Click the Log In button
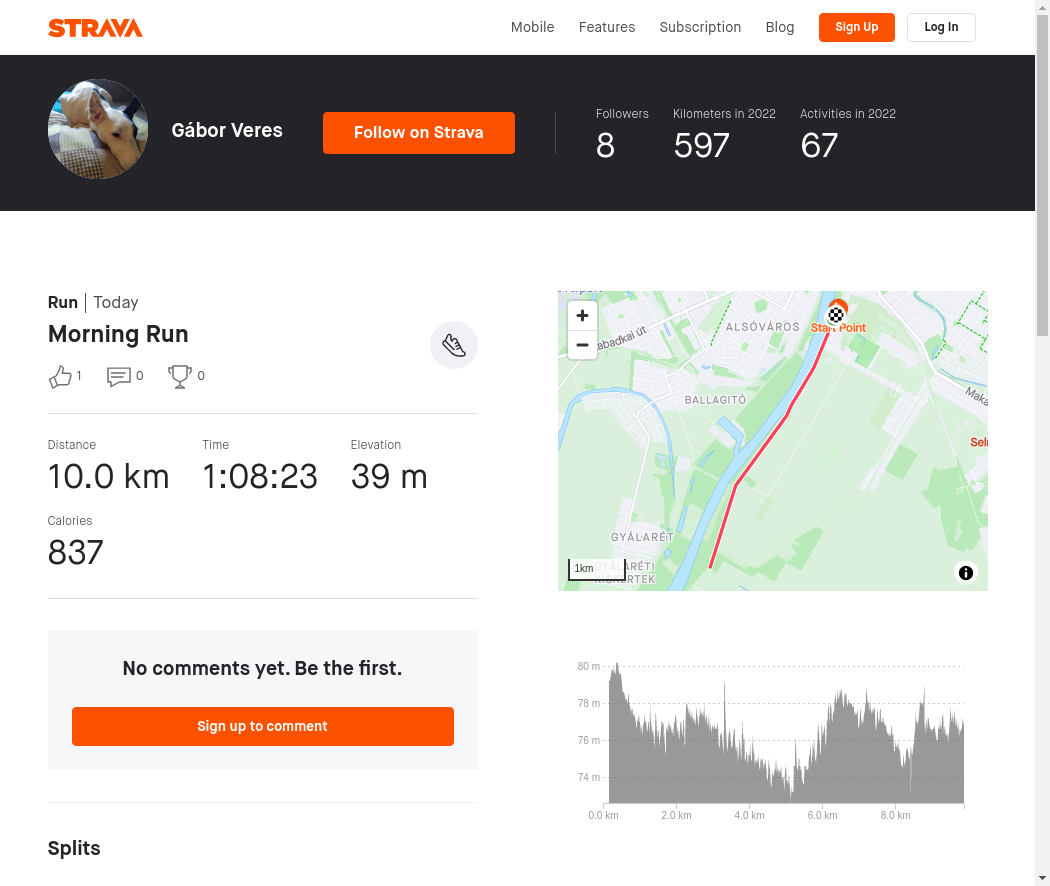Viewport: 1050px width, 886px height. (941, 27)
